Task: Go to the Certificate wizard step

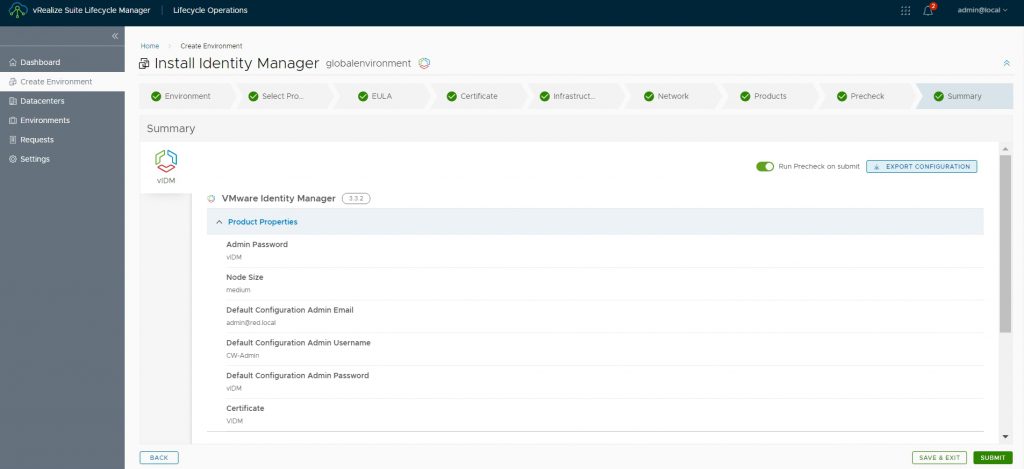Action: pyautogui.click(x=478, y=96)
